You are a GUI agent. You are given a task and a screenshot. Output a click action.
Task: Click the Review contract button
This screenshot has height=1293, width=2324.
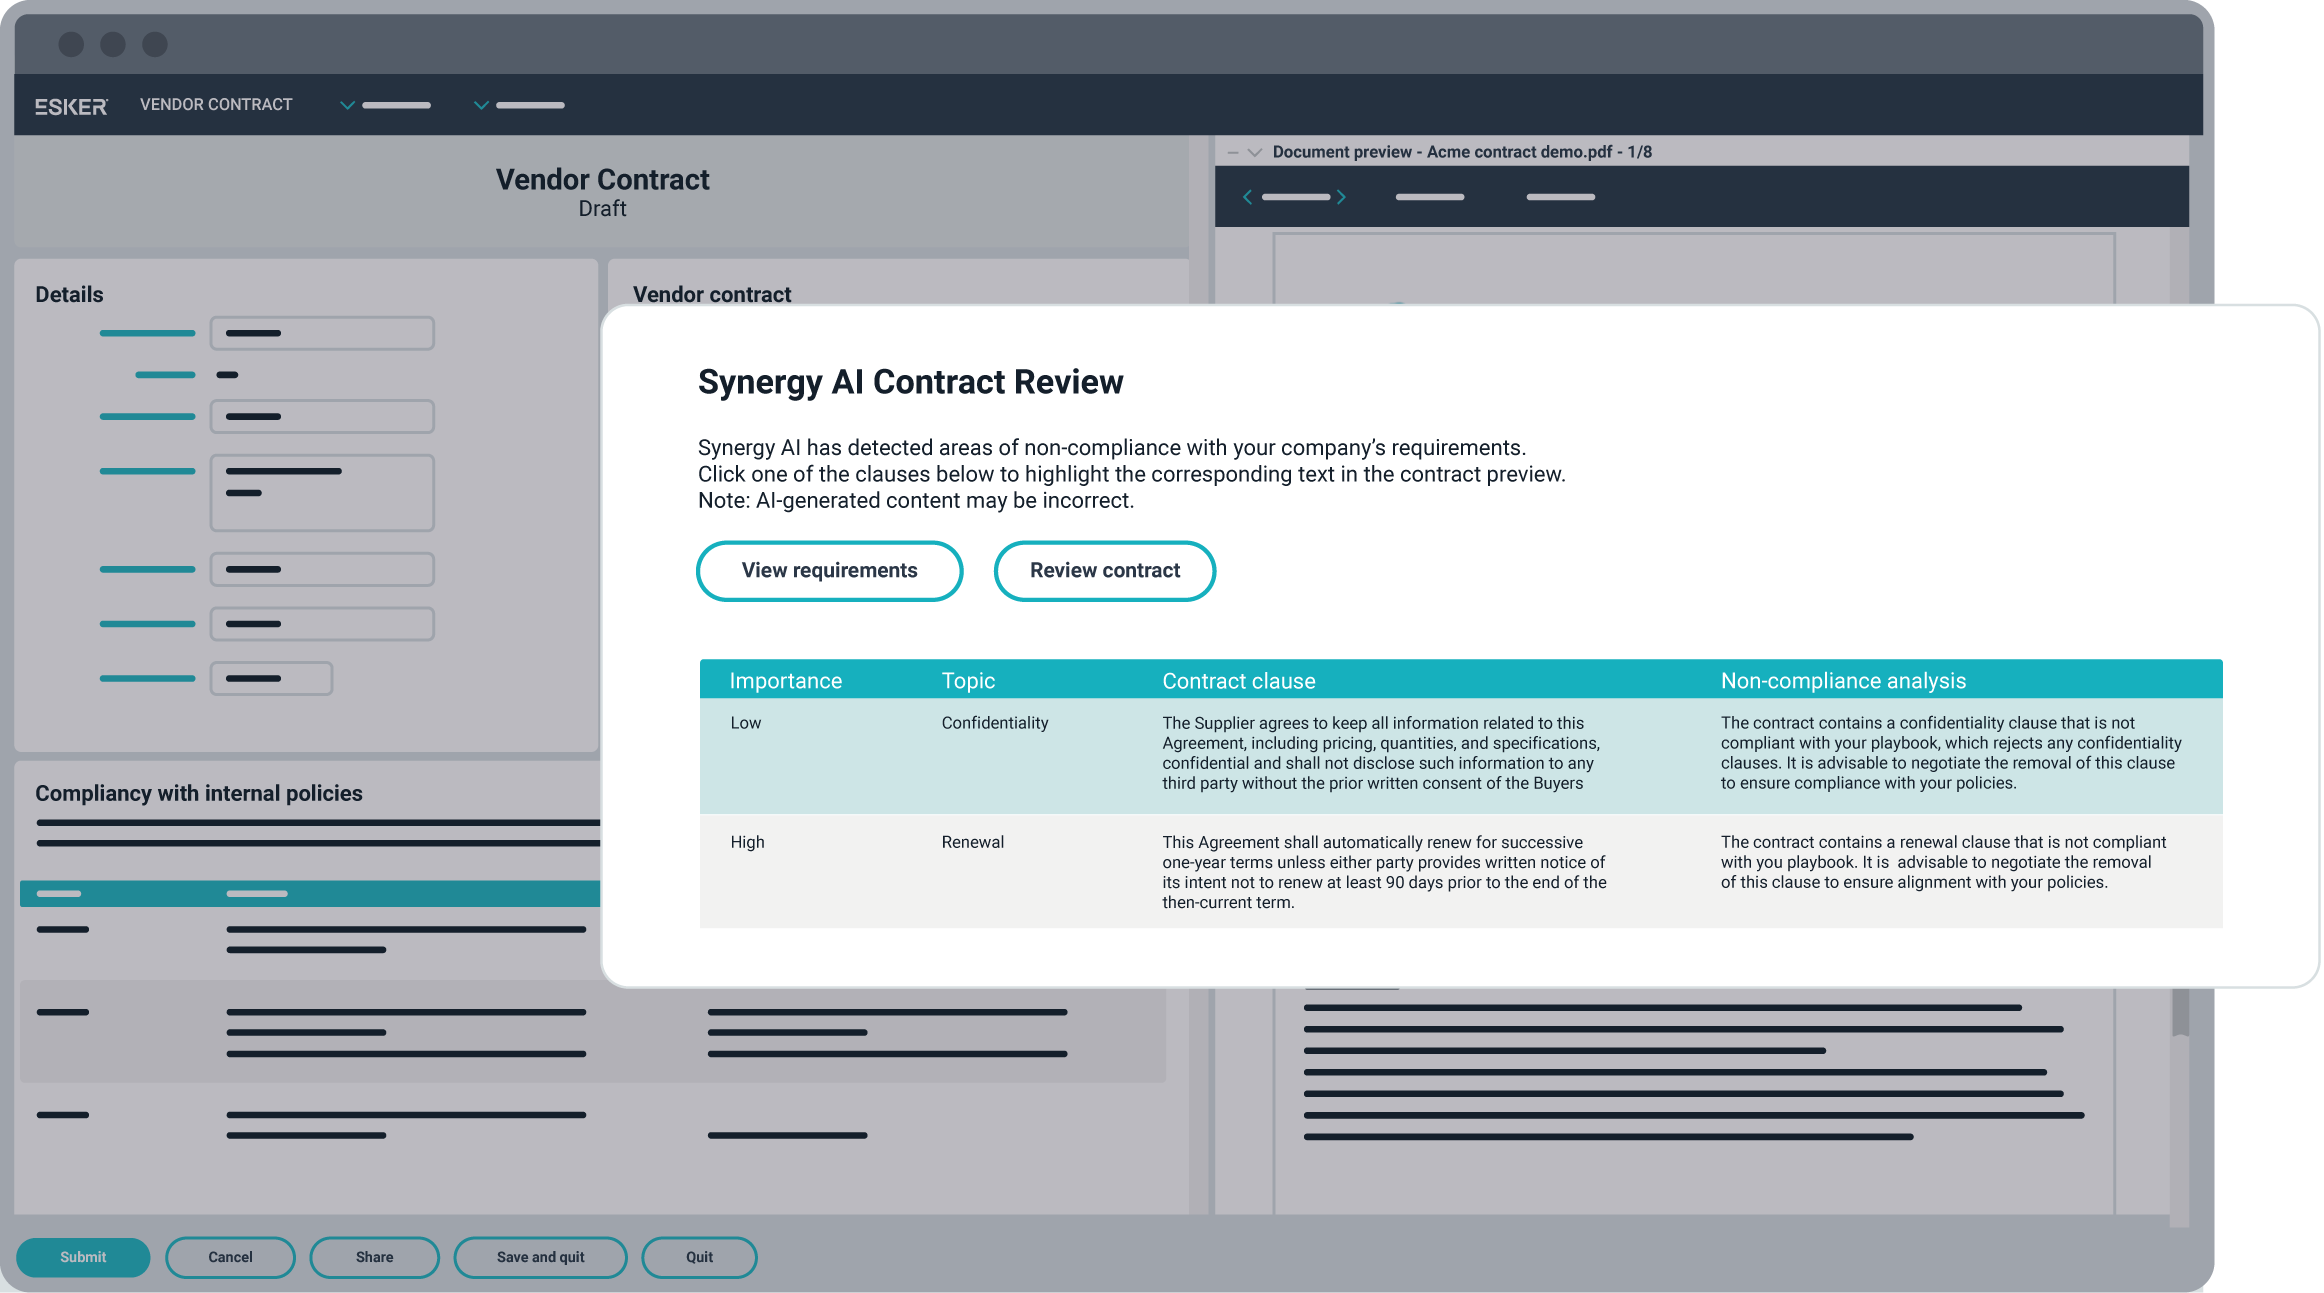(1104, 571)
